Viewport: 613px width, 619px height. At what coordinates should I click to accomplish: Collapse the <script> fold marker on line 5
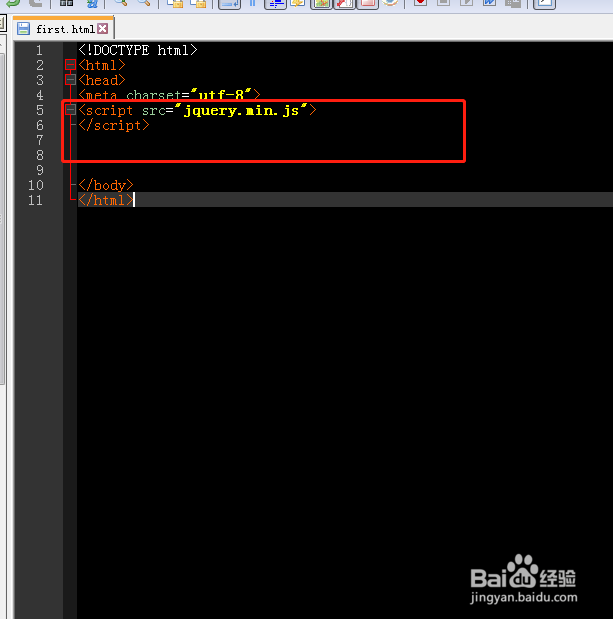[x=70, y=110]
